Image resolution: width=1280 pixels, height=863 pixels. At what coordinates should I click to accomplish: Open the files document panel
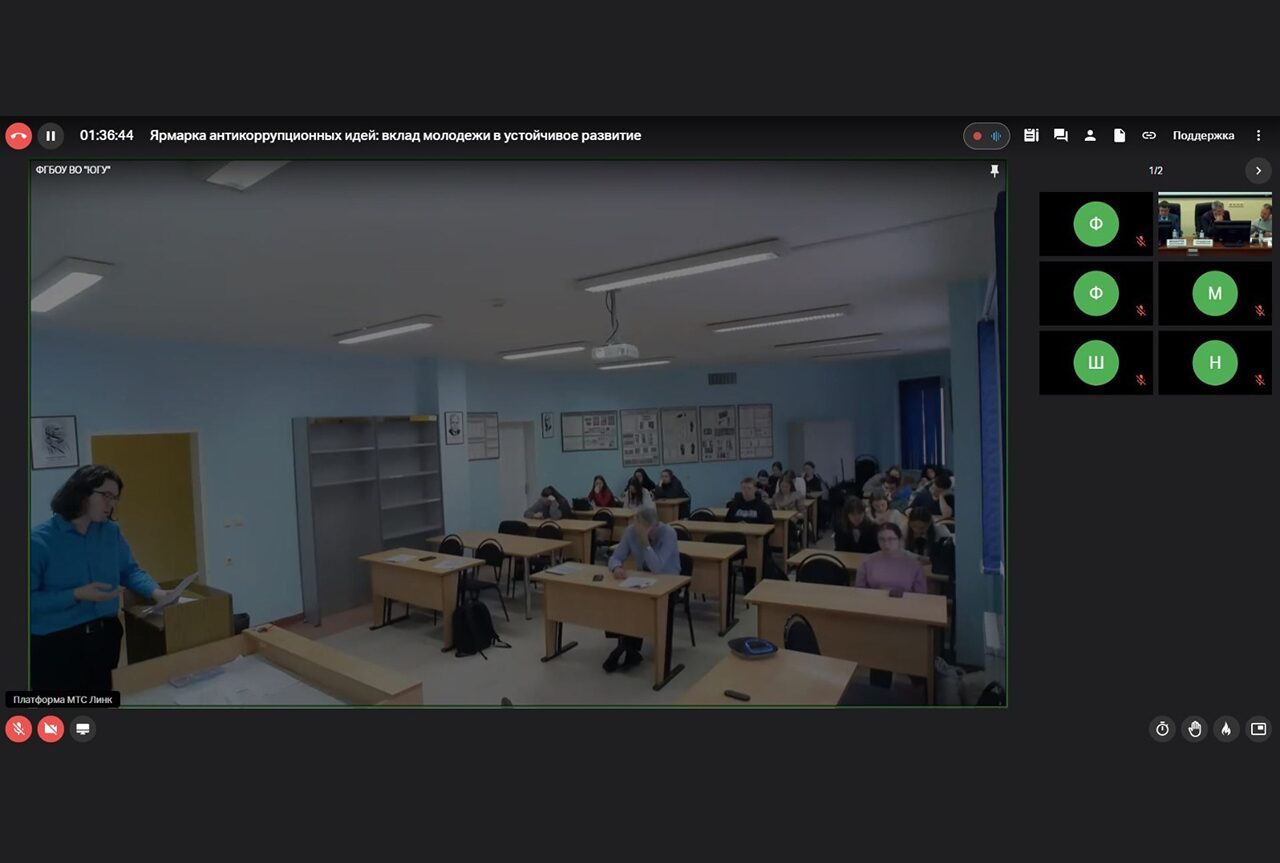(x=1120, y=136)
